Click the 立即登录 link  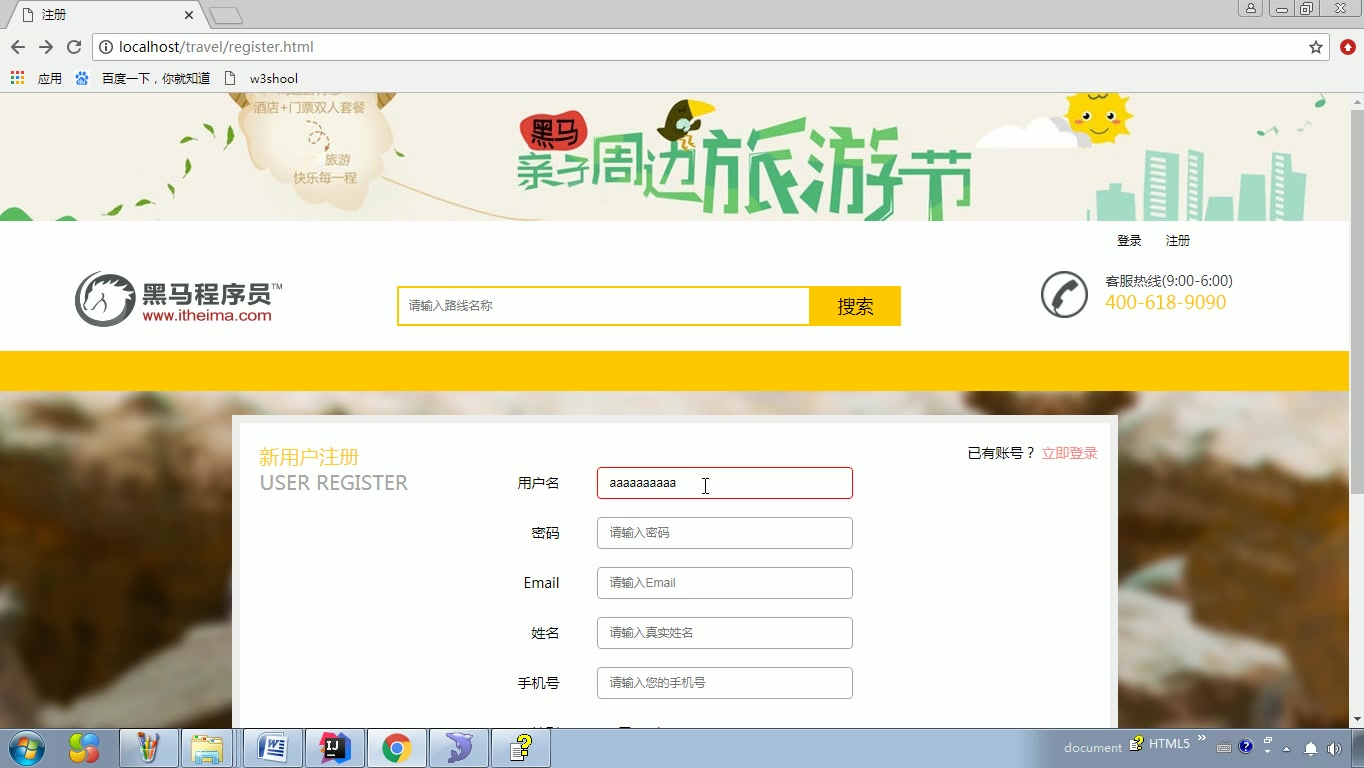pos(1069,453)
